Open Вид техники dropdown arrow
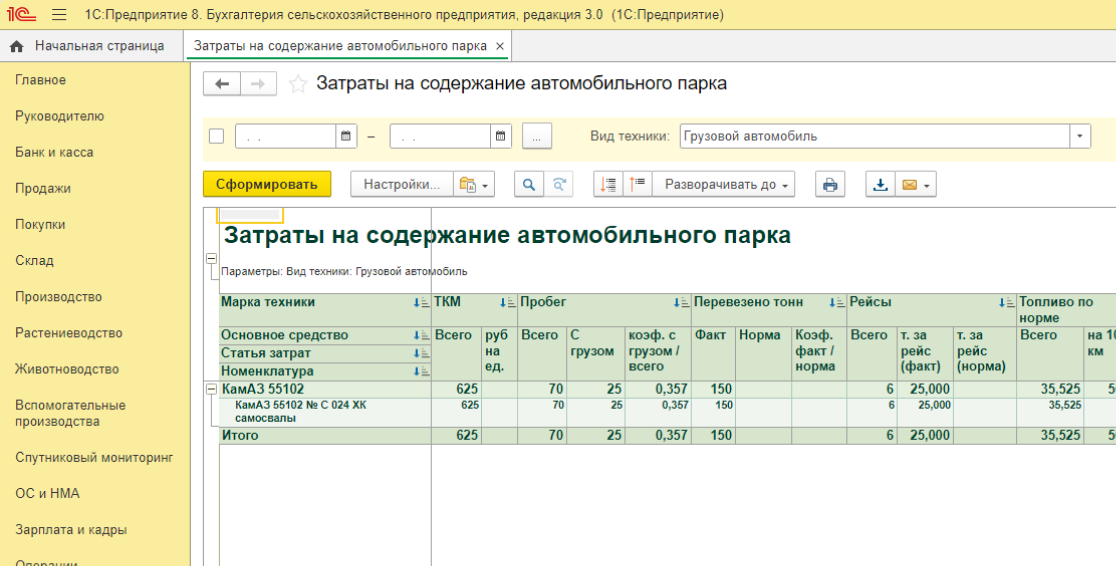The height and width of the screenshot is (566, 1116). (x=1080, y=136)
